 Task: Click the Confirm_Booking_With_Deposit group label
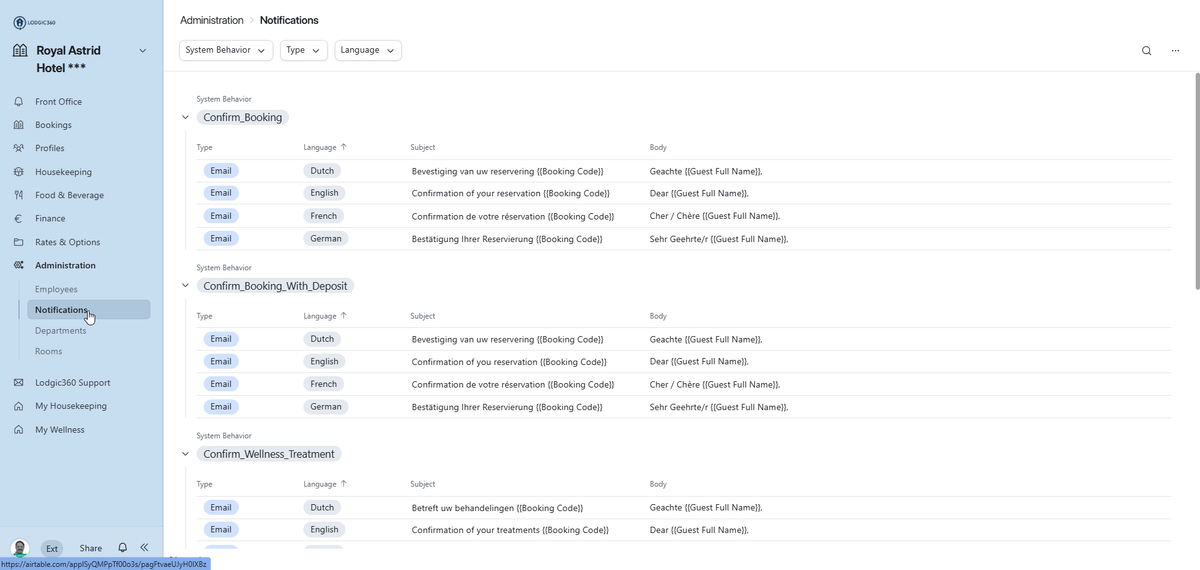[275, 286]
